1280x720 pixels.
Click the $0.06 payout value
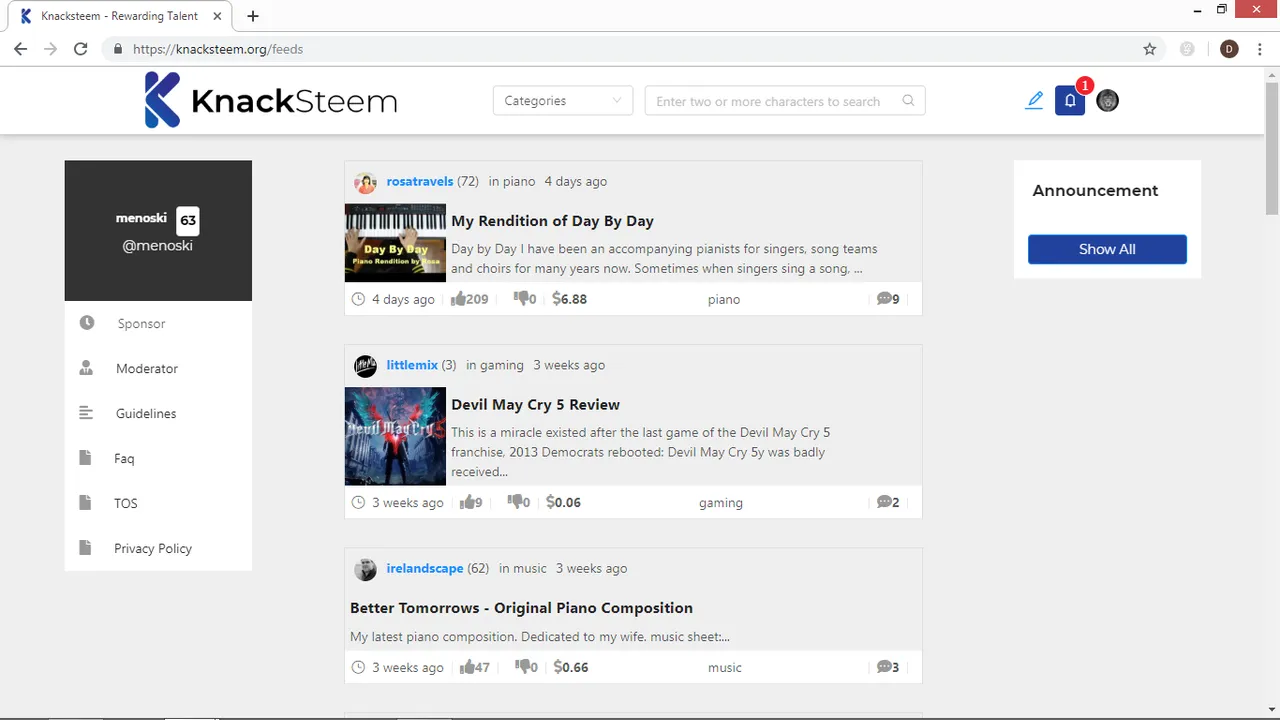564,502
